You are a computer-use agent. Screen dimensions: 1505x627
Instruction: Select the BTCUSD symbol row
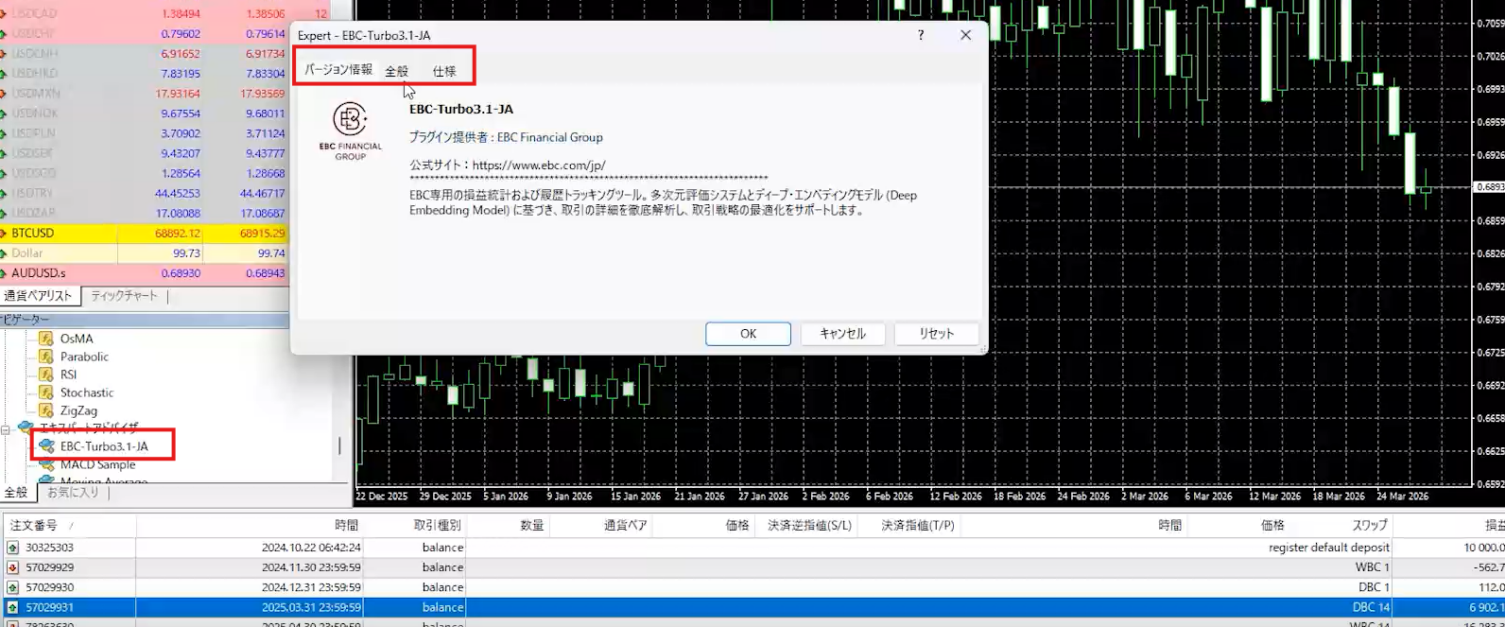[x=145, y=233]
